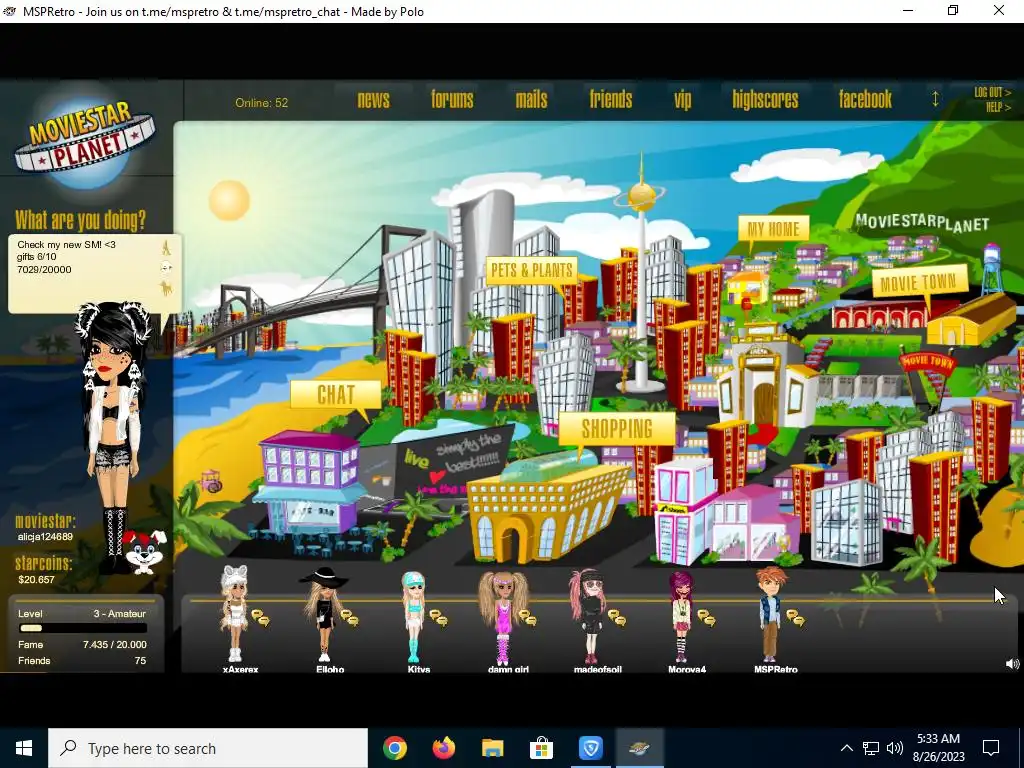The image size is (1024, 768).
Task: Click the starcoins amount $20.657
Action: pyautogui.click(x=37, y=579)
